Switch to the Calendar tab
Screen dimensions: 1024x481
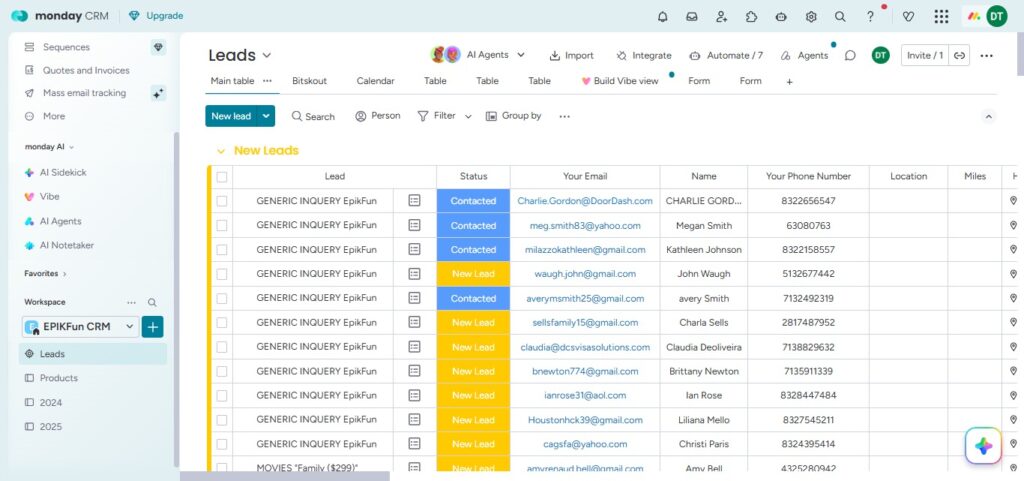pyautogui.click(x=376, y=81)
